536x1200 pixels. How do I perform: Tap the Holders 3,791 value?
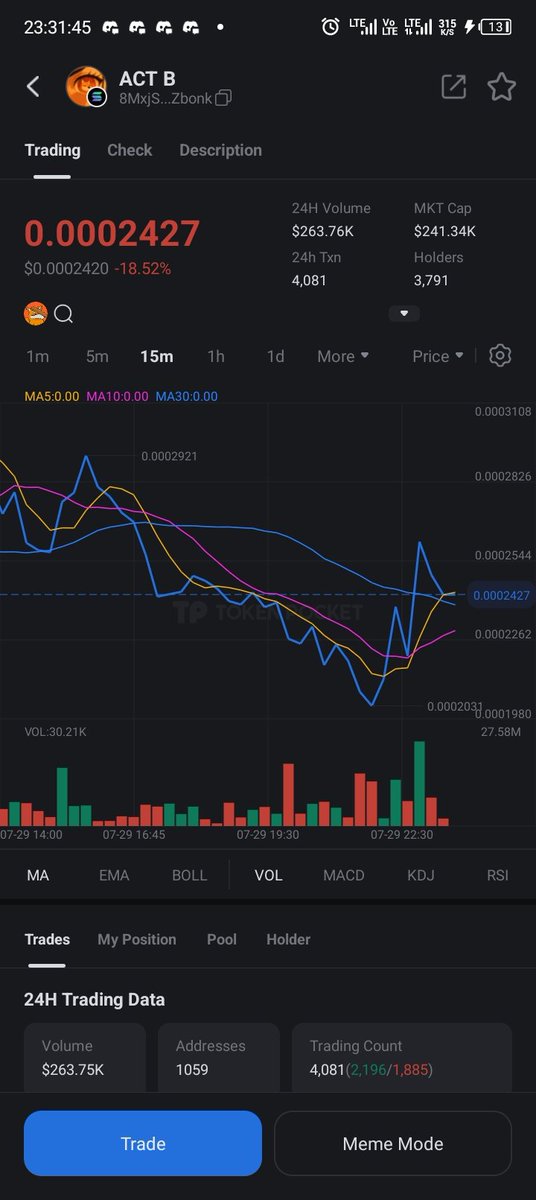[432, 281]
